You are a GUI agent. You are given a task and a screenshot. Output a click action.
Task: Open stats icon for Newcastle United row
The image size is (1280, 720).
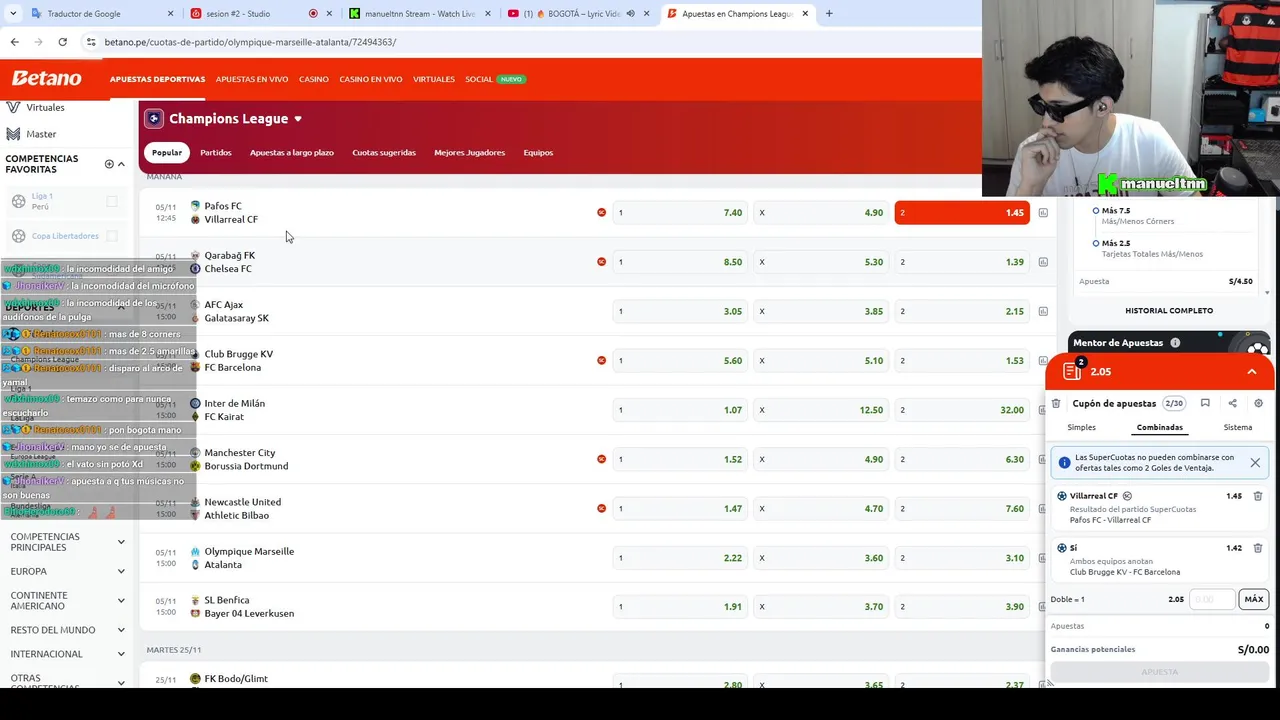1043,508
